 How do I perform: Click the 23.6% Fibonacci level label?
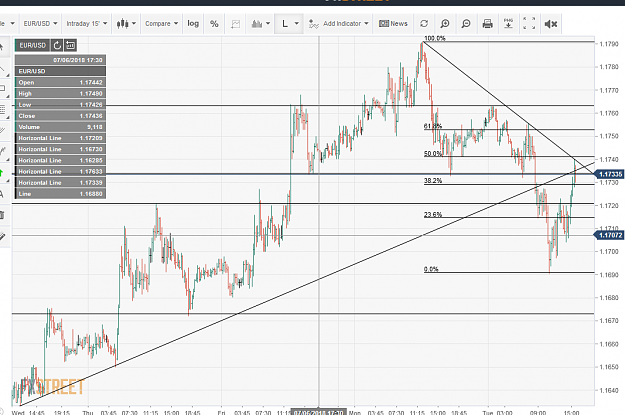click(x=433, y=214)
